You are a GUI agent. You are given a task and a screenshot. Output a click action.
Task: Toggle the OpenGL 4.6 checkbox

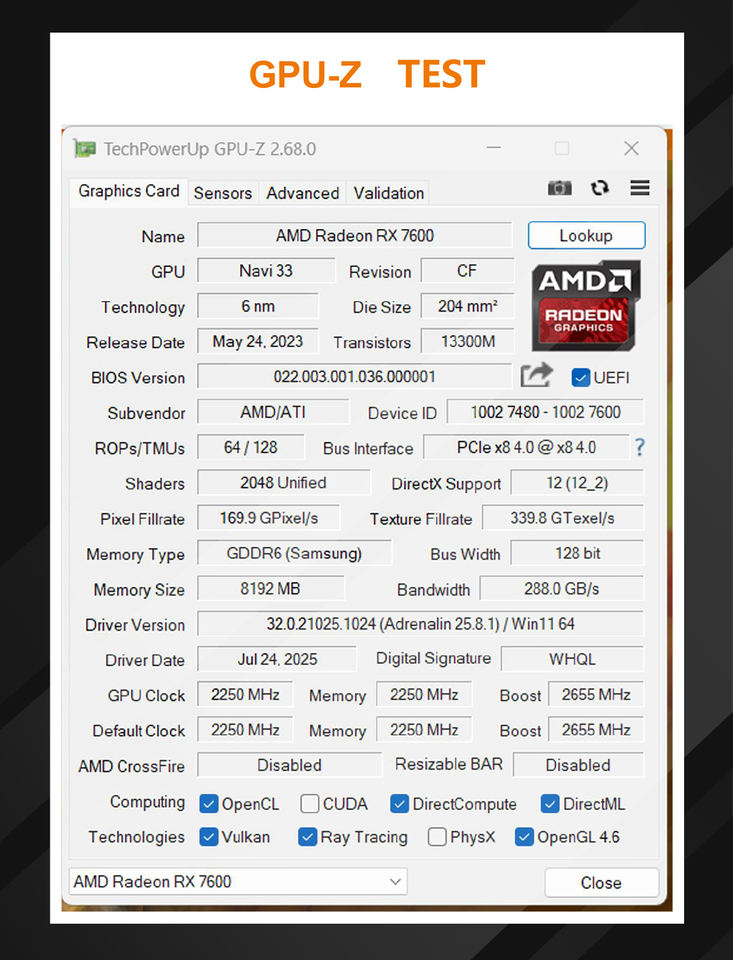click(524, 837)
